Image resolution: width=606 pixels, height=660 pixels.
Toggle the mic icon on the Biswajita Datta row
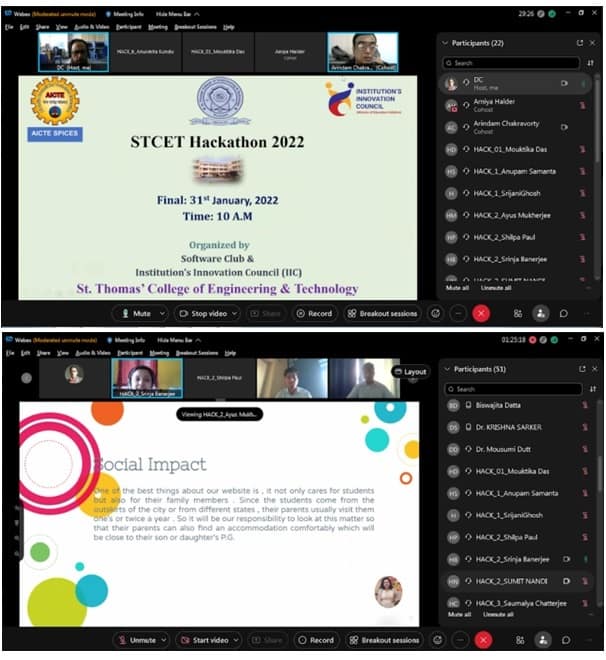click(x=585, y=405)
